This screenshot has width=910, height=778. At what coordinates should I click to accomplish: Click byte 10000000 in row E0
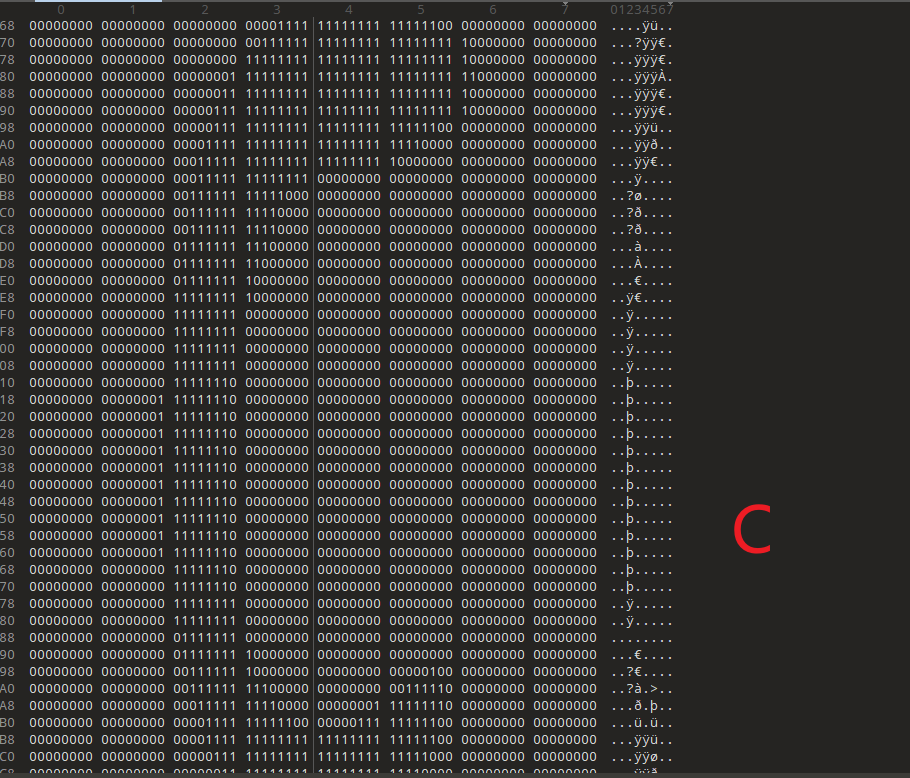coord(277,281)
